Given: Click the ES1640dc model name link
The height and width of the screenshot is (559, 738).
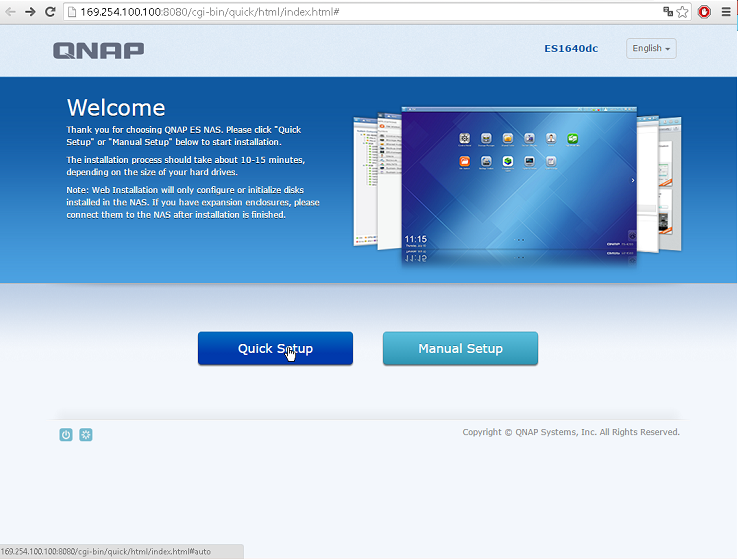Looking at the screenshot, I should point(570,49).
